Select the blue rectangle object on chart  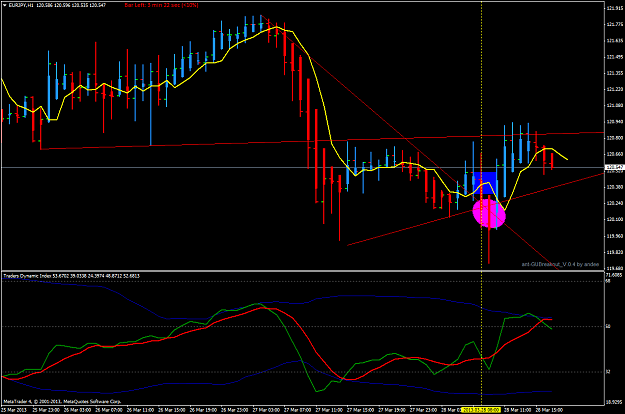(485, 183)
